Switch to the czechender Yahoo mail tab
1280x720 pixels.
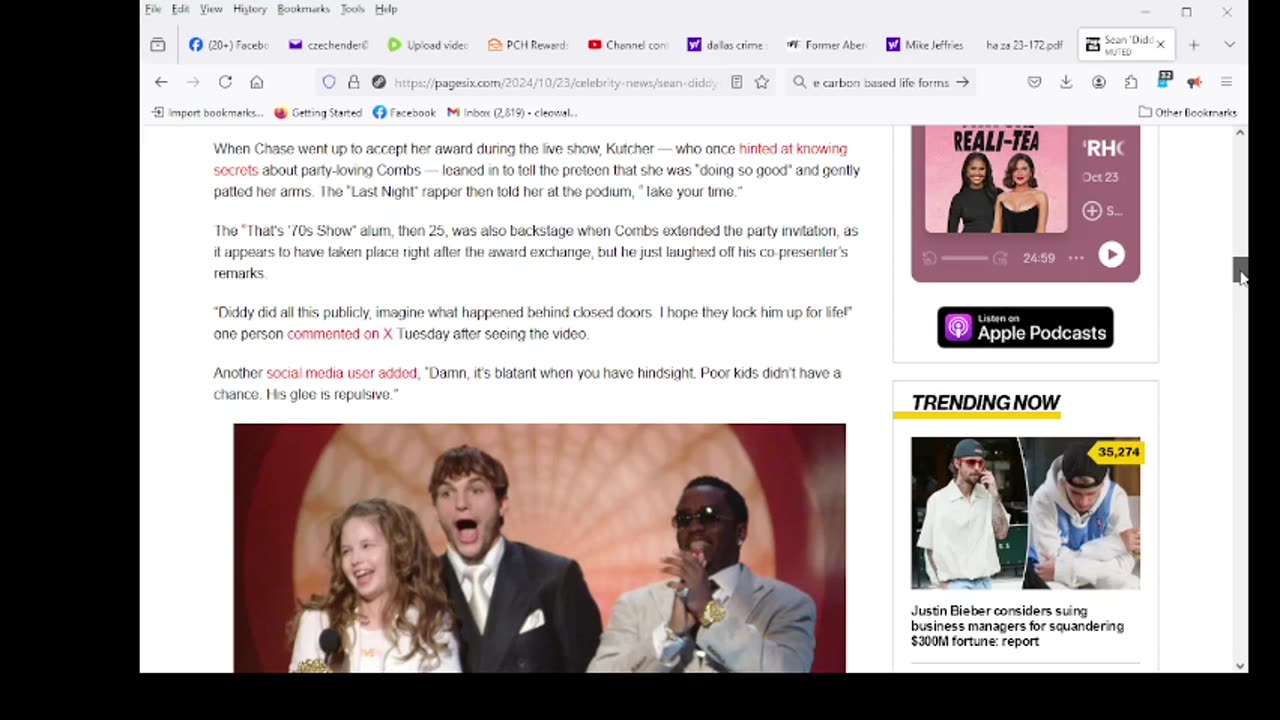(327, 45)
